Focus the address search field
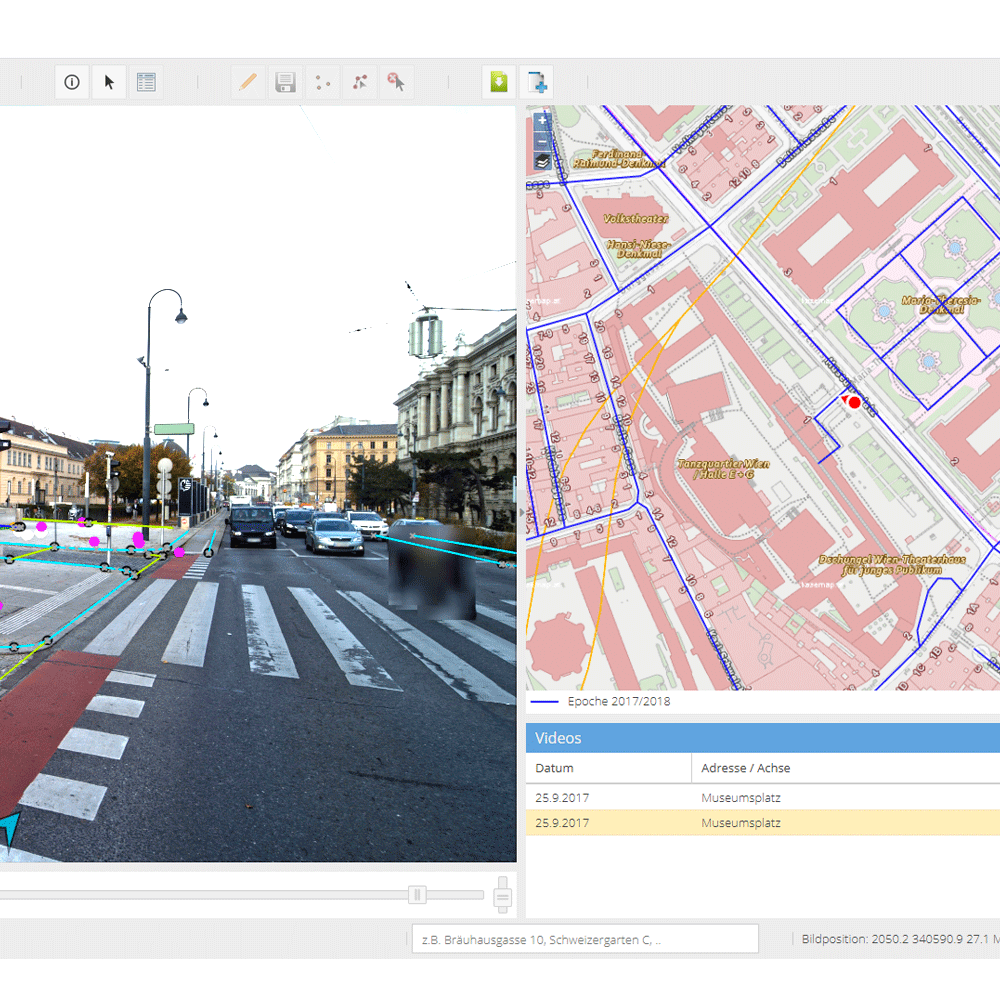The image size is (1000, 1000). coord(585,939)
